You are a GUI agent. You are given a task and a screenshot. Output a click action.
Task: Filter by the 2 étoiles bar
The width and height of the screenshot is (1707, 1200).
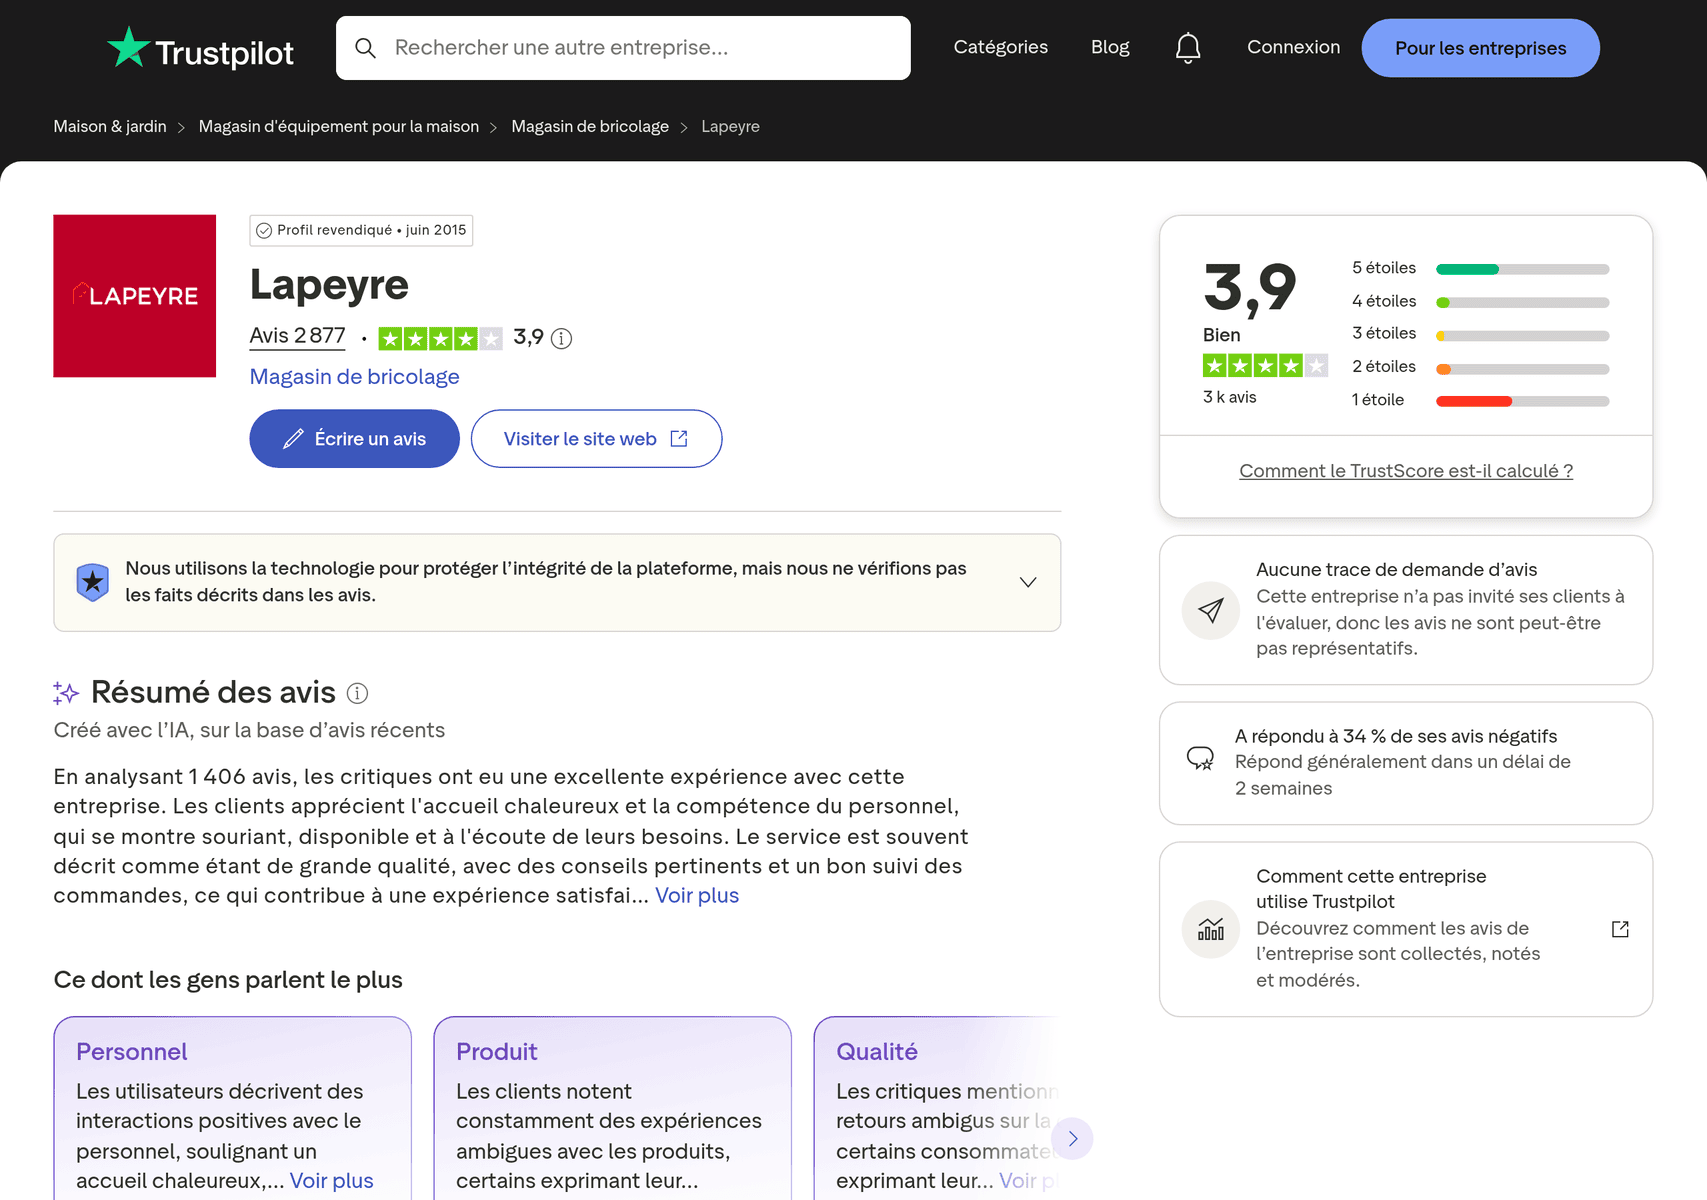pos(1522,369)
